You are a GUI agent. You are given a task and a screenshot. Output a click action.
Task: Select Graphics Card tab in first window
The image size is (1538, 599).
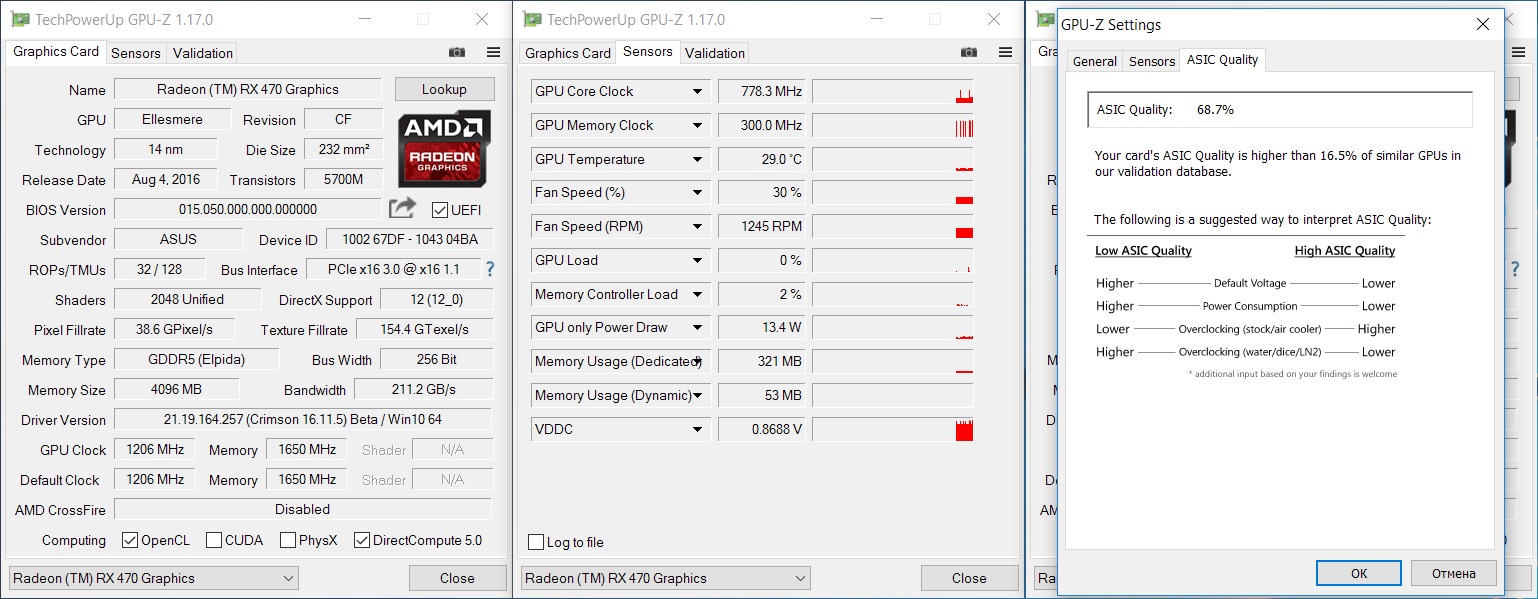pyautogui.click(x=56, y=52)
